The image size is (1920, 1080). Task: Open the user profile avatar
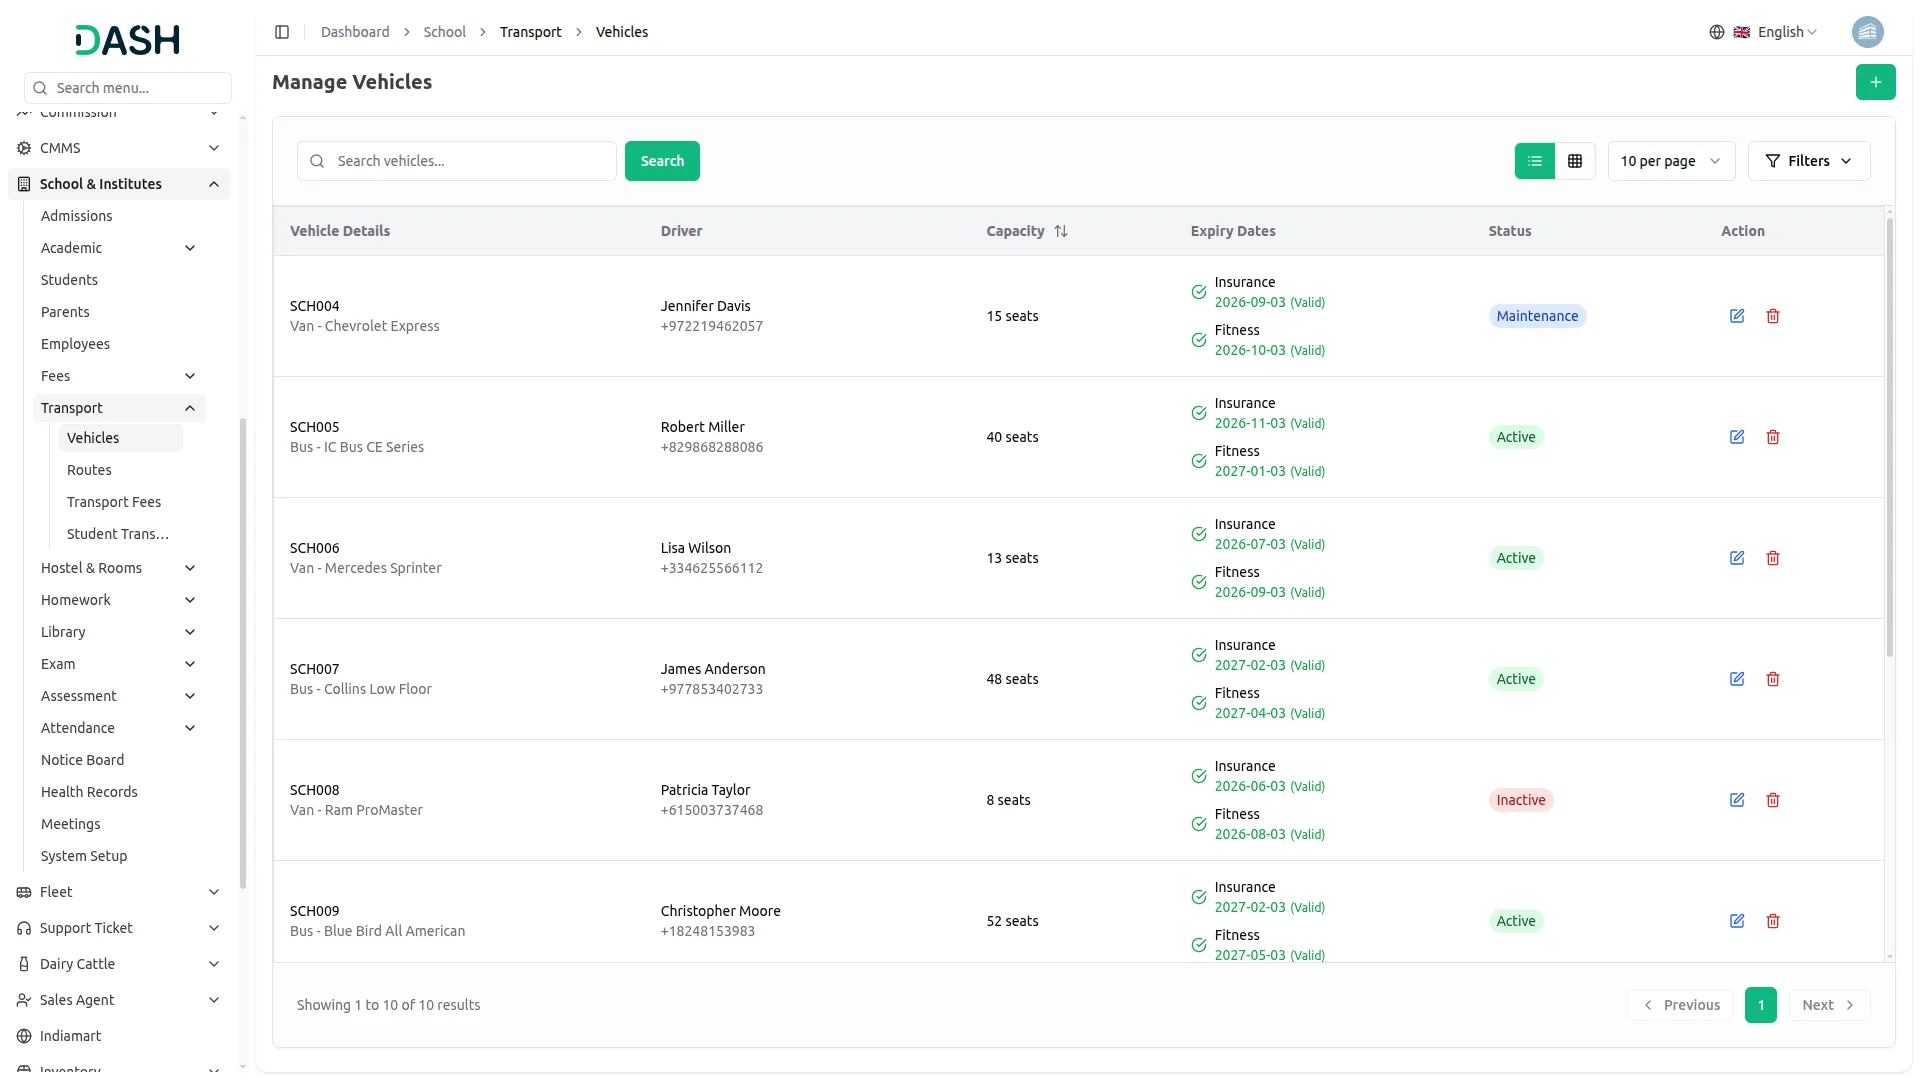[1866, 32]
